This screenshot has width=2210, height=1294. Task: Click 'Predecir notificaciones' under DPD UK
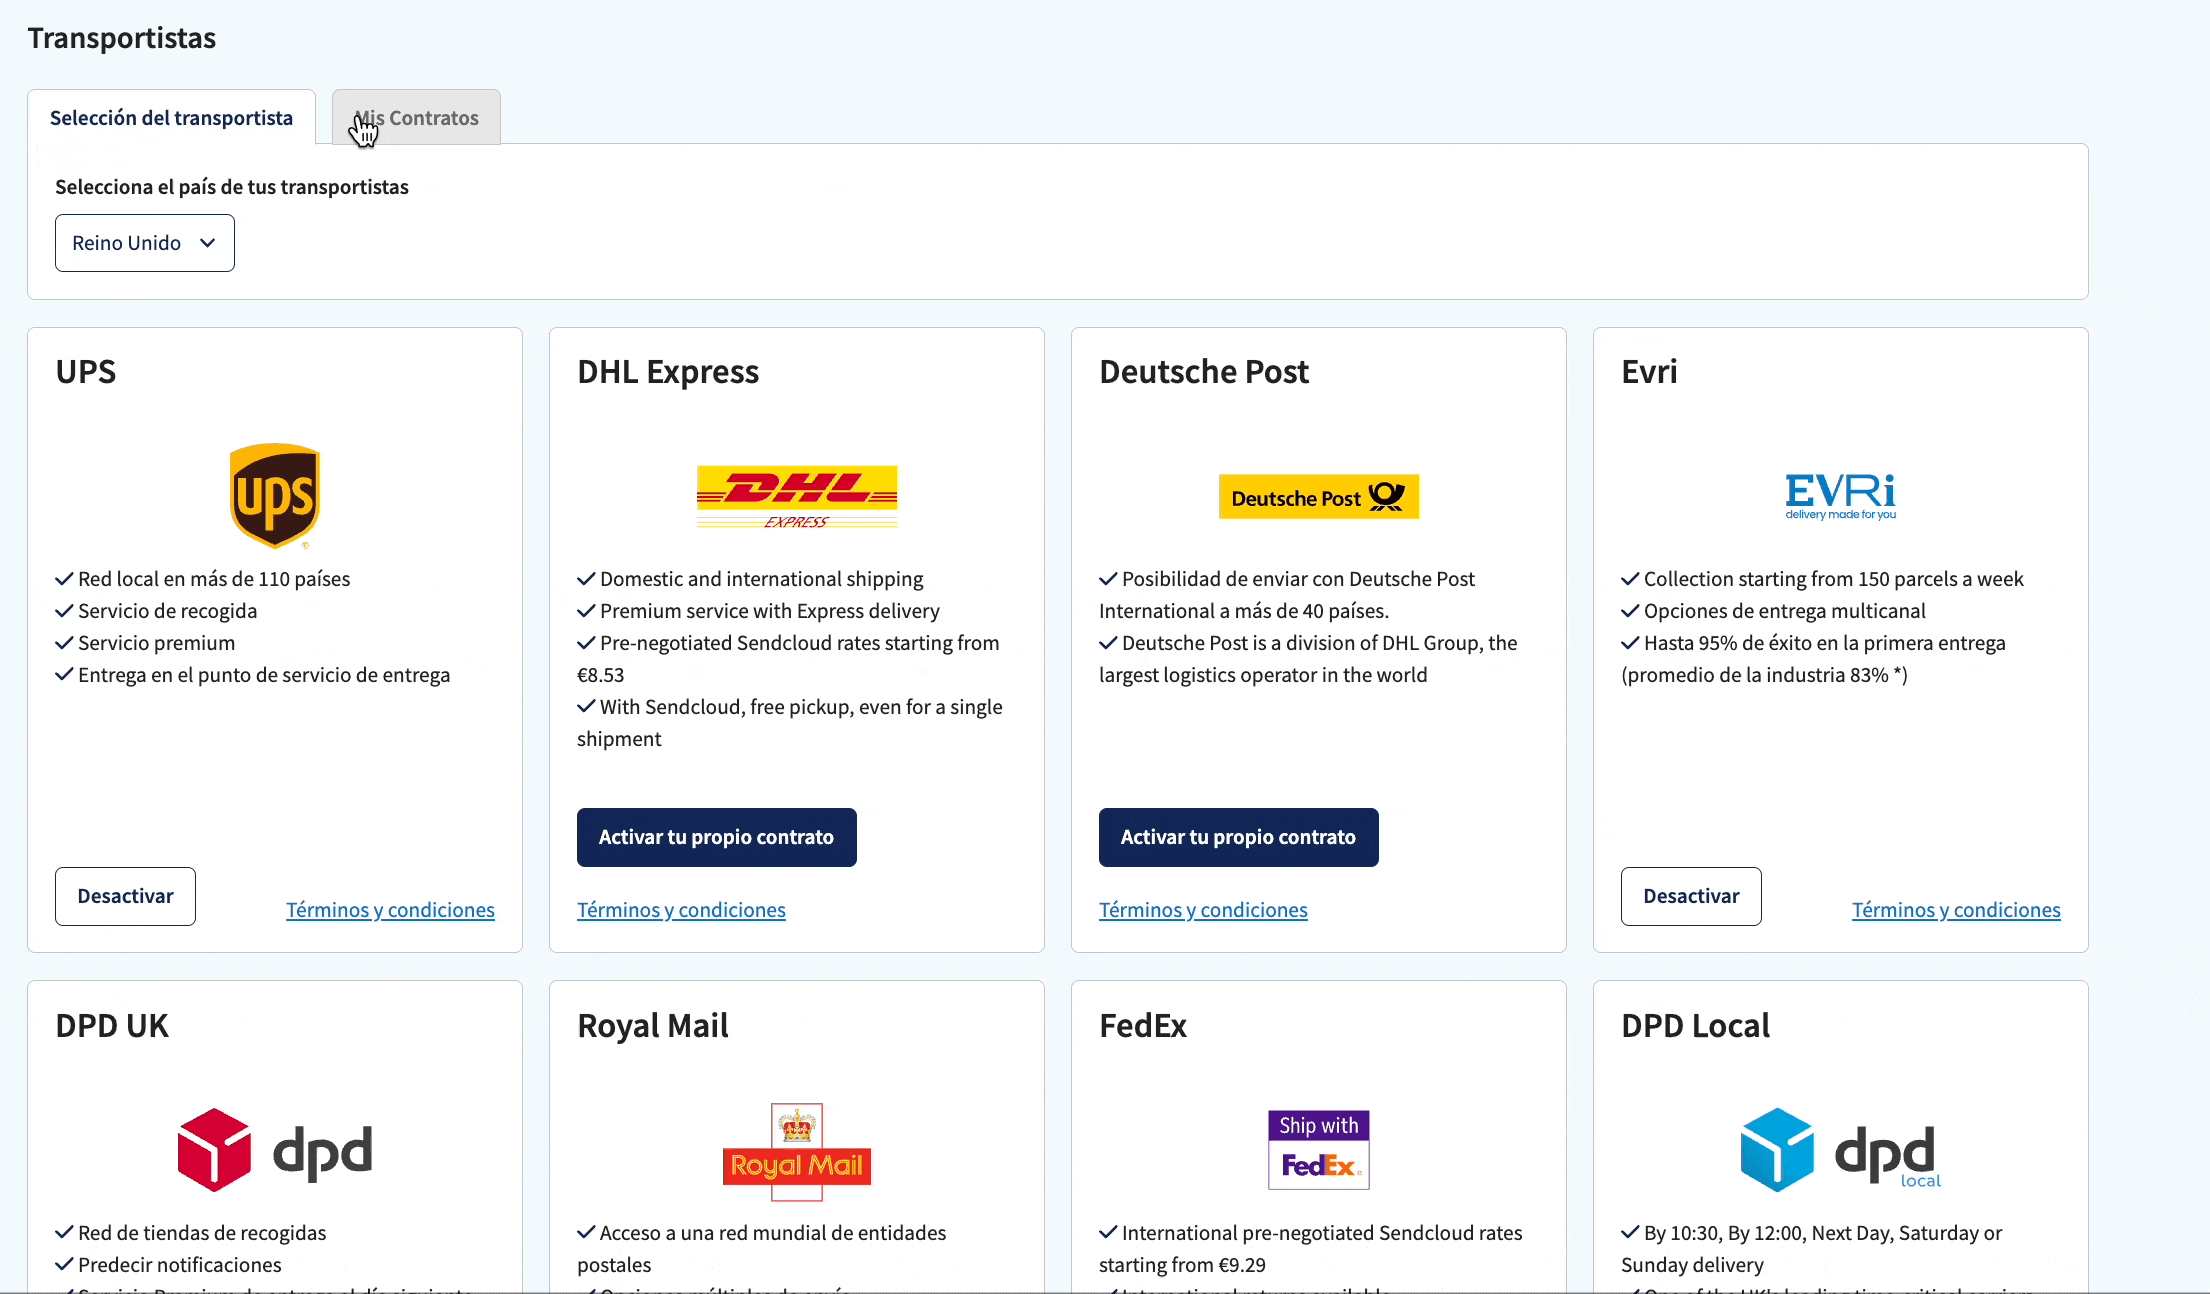coord(180,1265)
